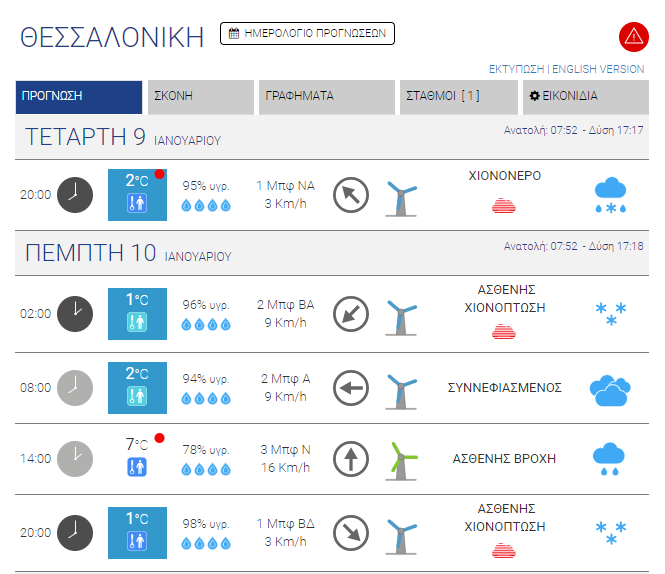Viewport: 665px width, 574px height.
Task: Select the ΣΤΑΘΜΟΙ [1] tab
Action: tap(457, 97)
